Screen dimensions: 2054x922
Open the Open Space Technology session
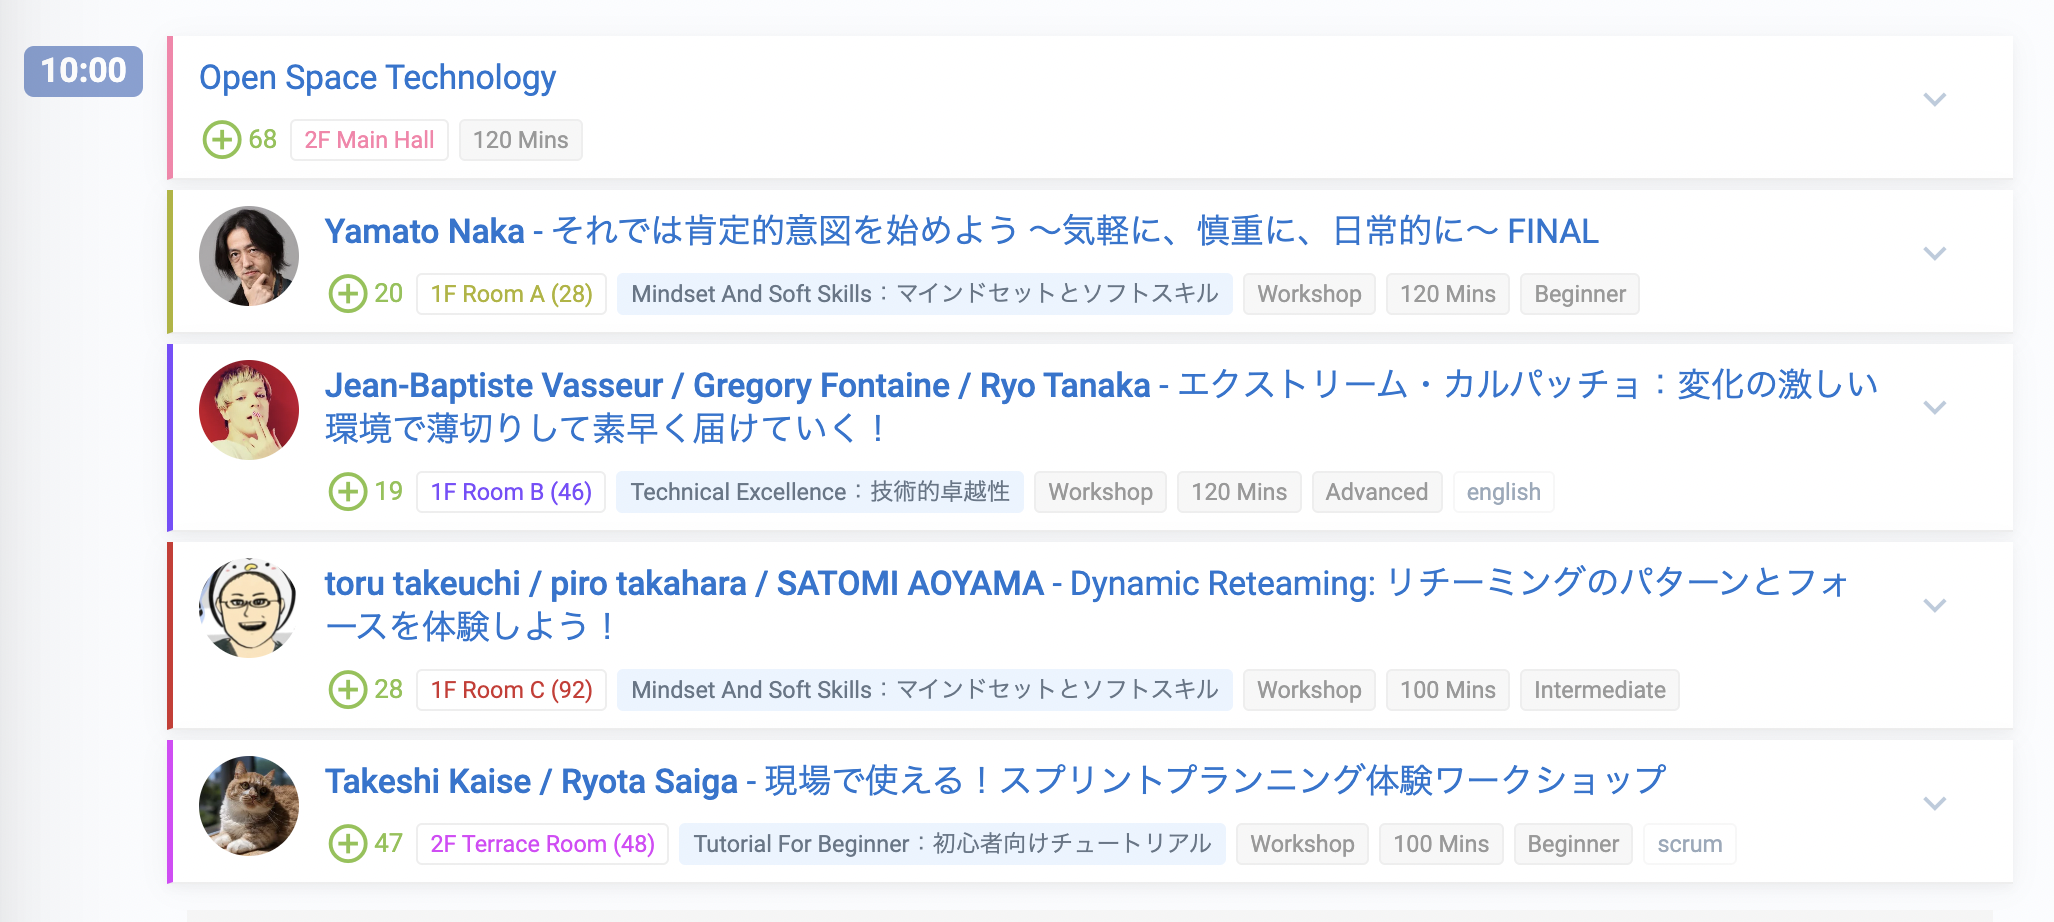pos(377,78)
